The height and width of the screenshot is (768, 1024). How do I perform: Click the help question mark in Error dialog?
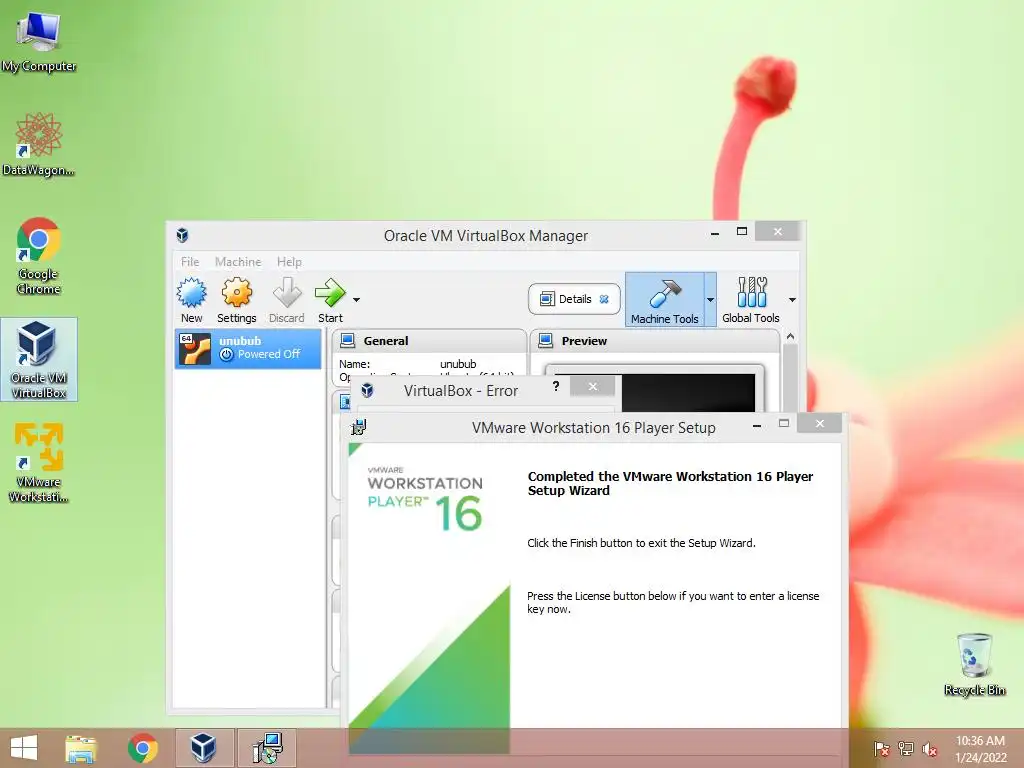(x=556, y=386)
